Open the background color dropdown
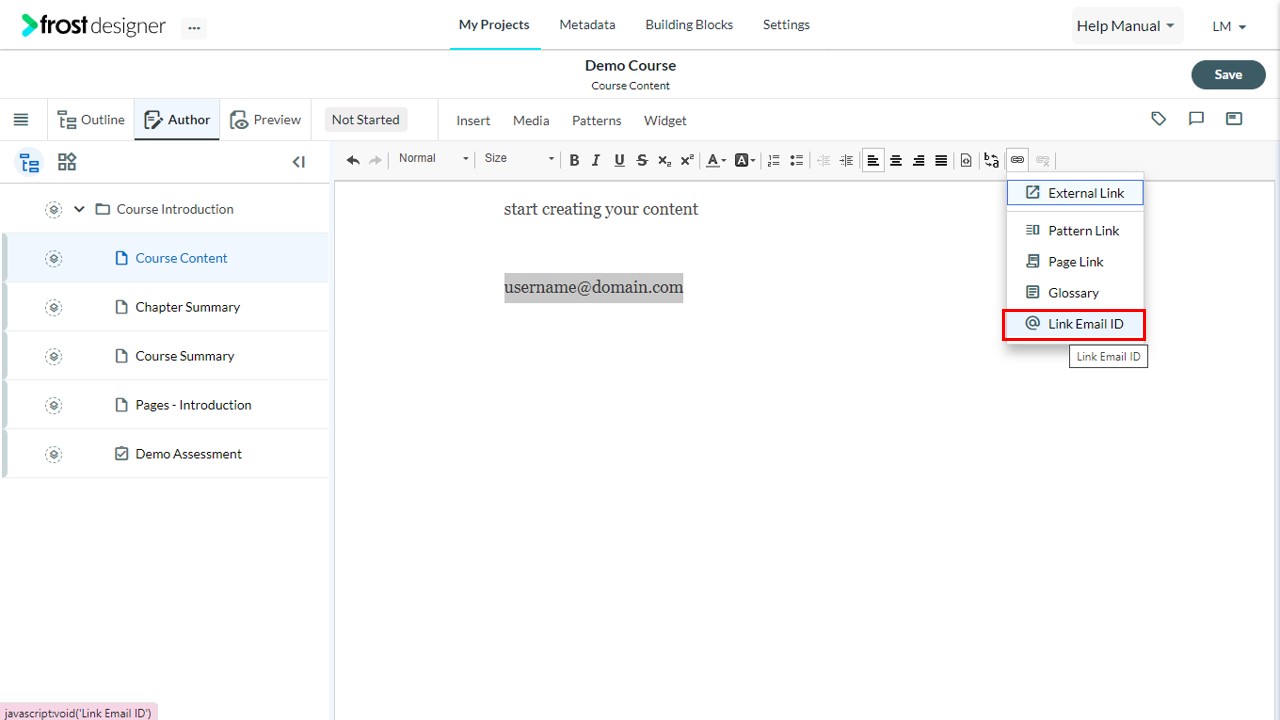 click(745, 160)
